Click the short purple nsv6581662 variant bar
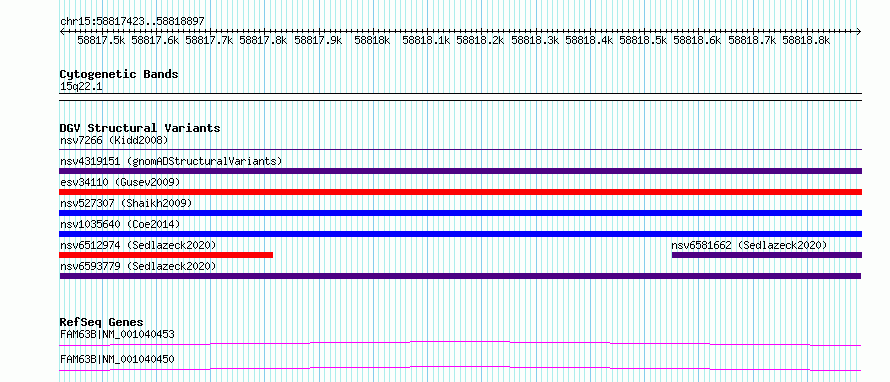890x382 pixels. click(x=767, y=255)
